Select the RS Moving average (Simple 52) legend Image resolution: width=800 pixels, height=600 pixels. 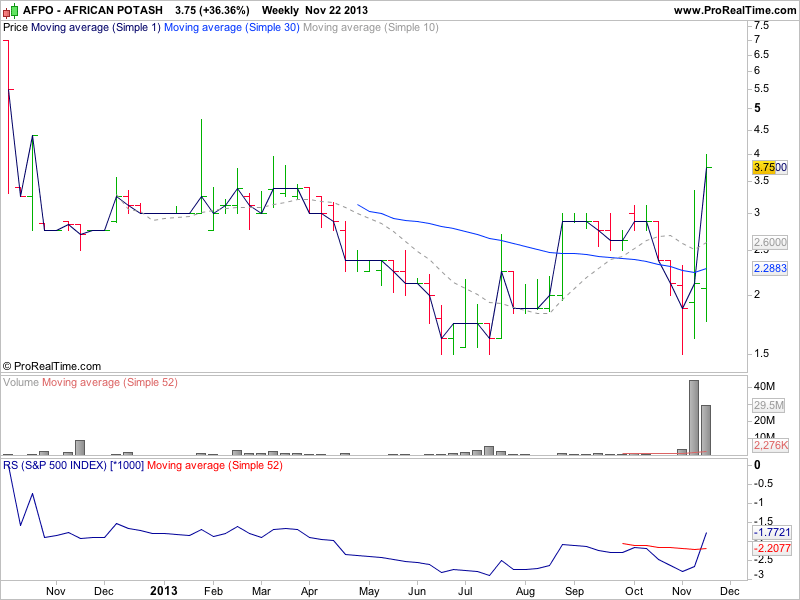(215, 465)
